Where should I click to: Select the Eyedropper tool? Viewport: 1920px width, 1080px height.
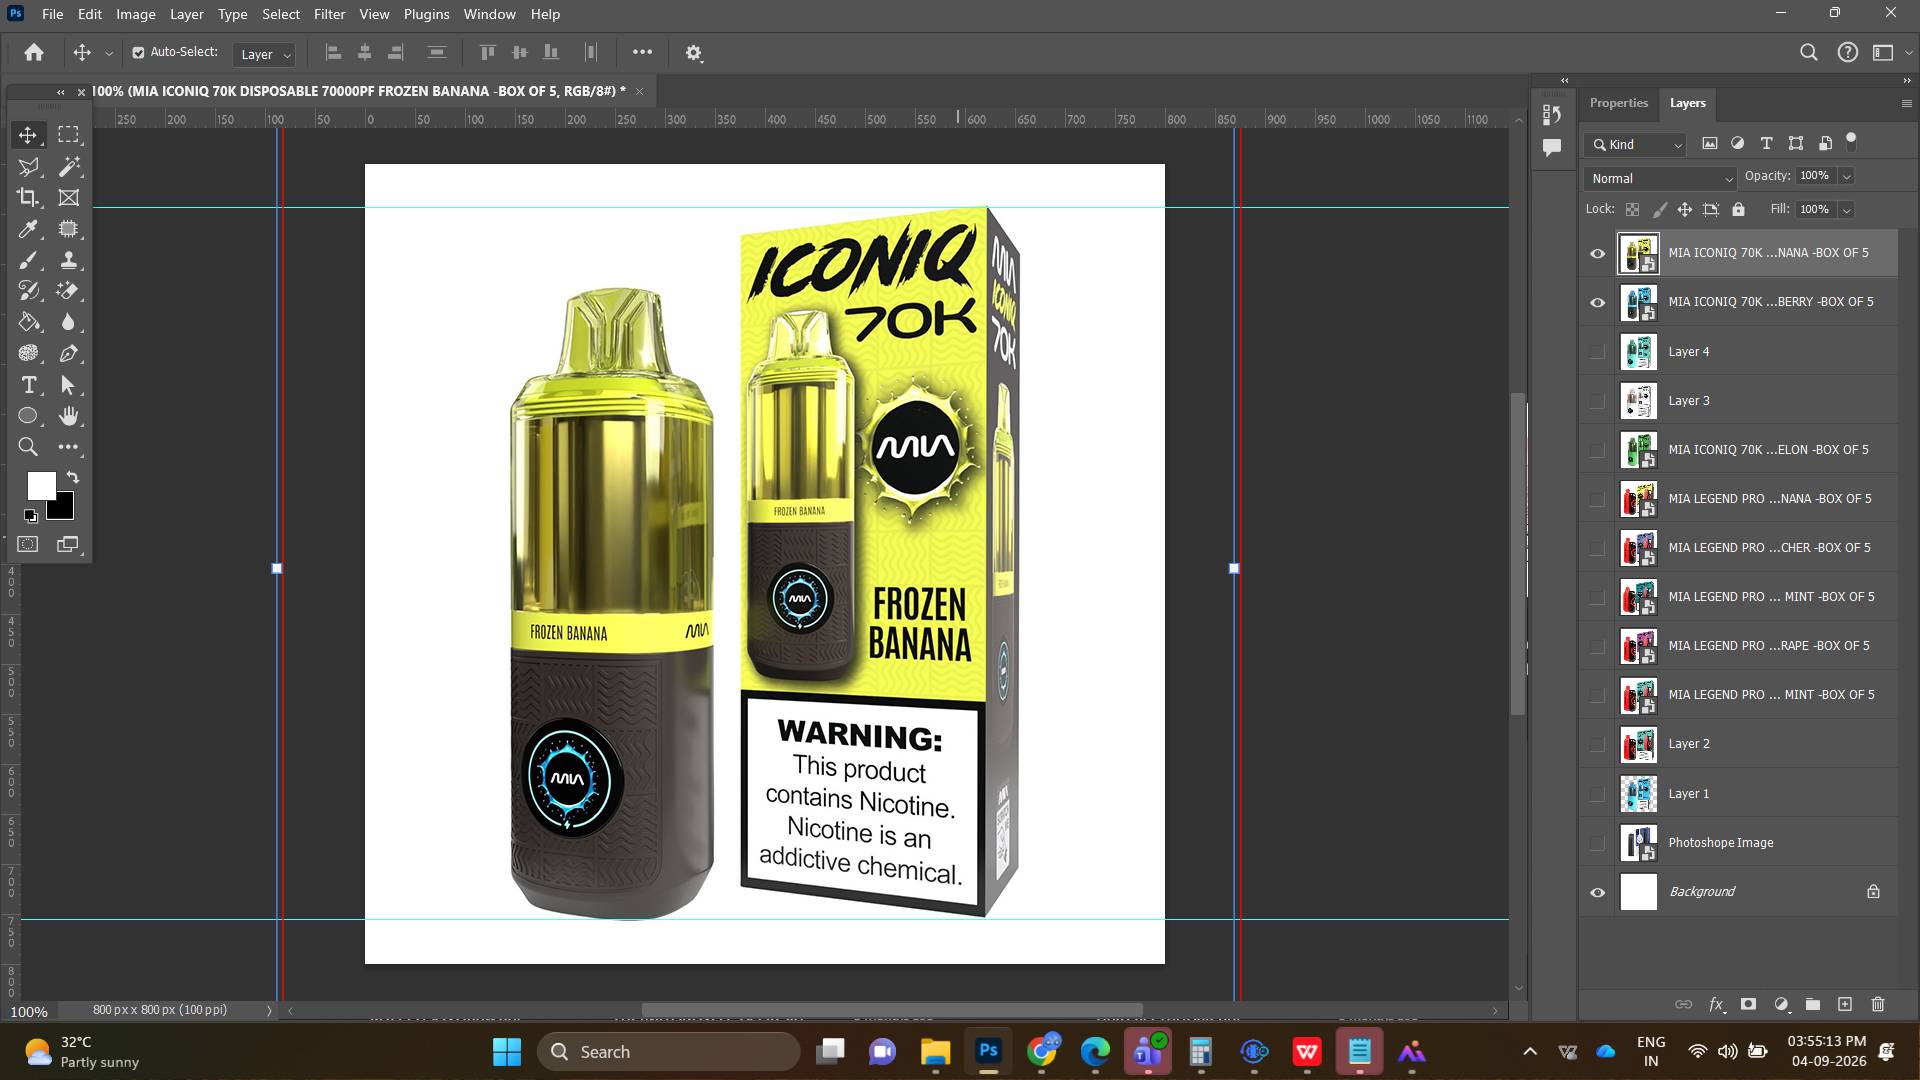(x=28, y=229)
